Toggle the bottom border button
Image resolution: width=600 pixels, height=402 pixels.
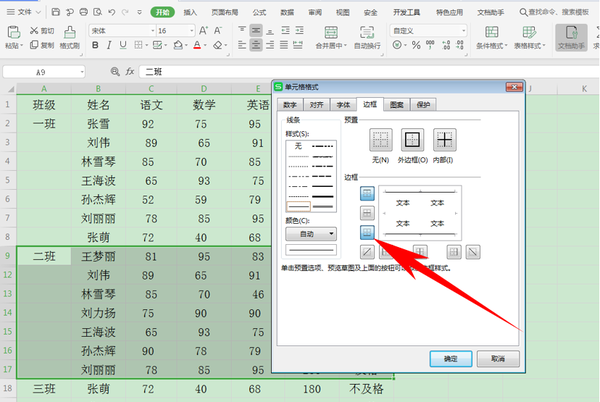coord(367,232)
